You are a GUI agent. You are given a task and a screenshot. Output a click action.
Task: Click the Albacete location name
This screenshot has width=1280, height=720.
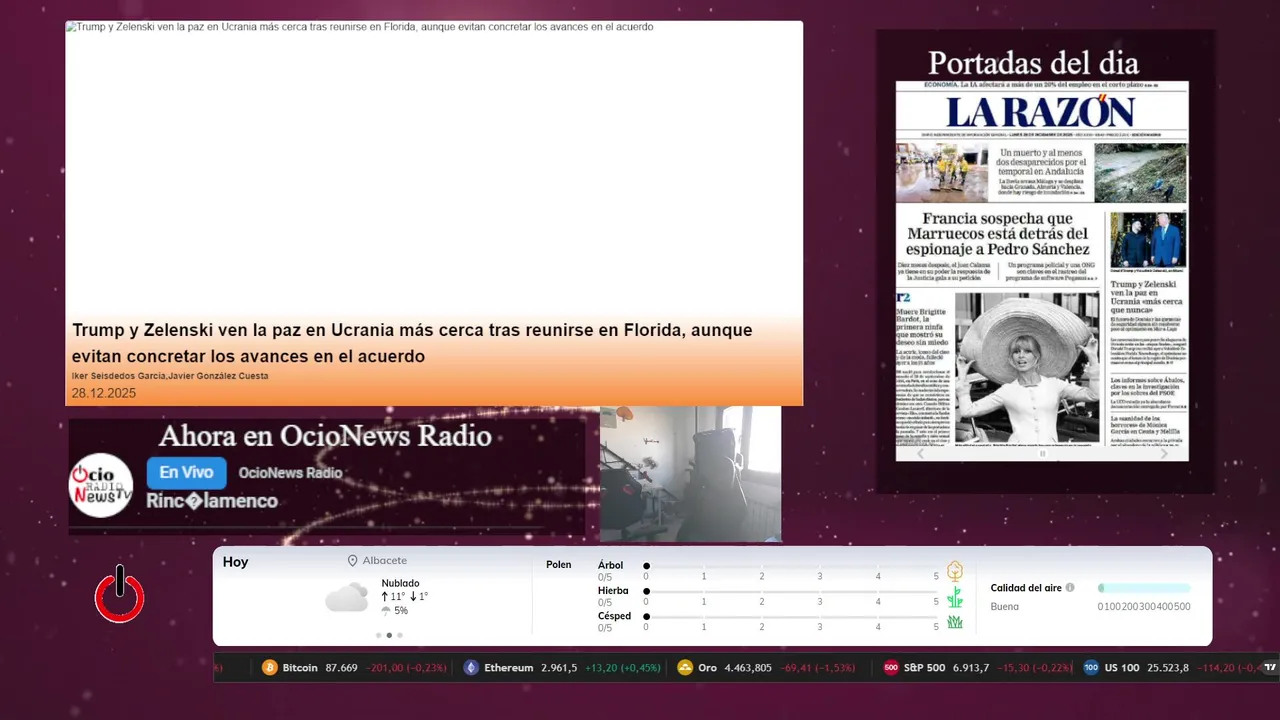pyautogui.click(x=385, y=561)
